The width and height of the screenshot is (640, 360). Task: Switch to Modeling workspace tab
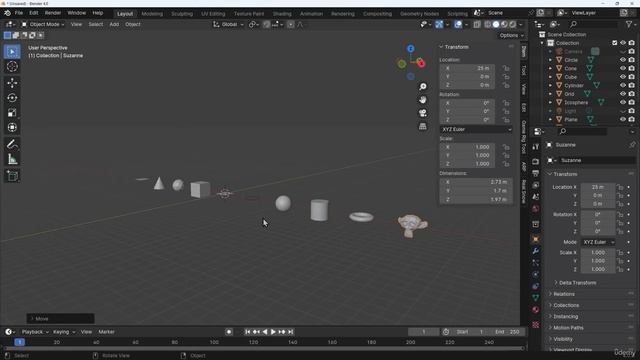tap(152, 13)
